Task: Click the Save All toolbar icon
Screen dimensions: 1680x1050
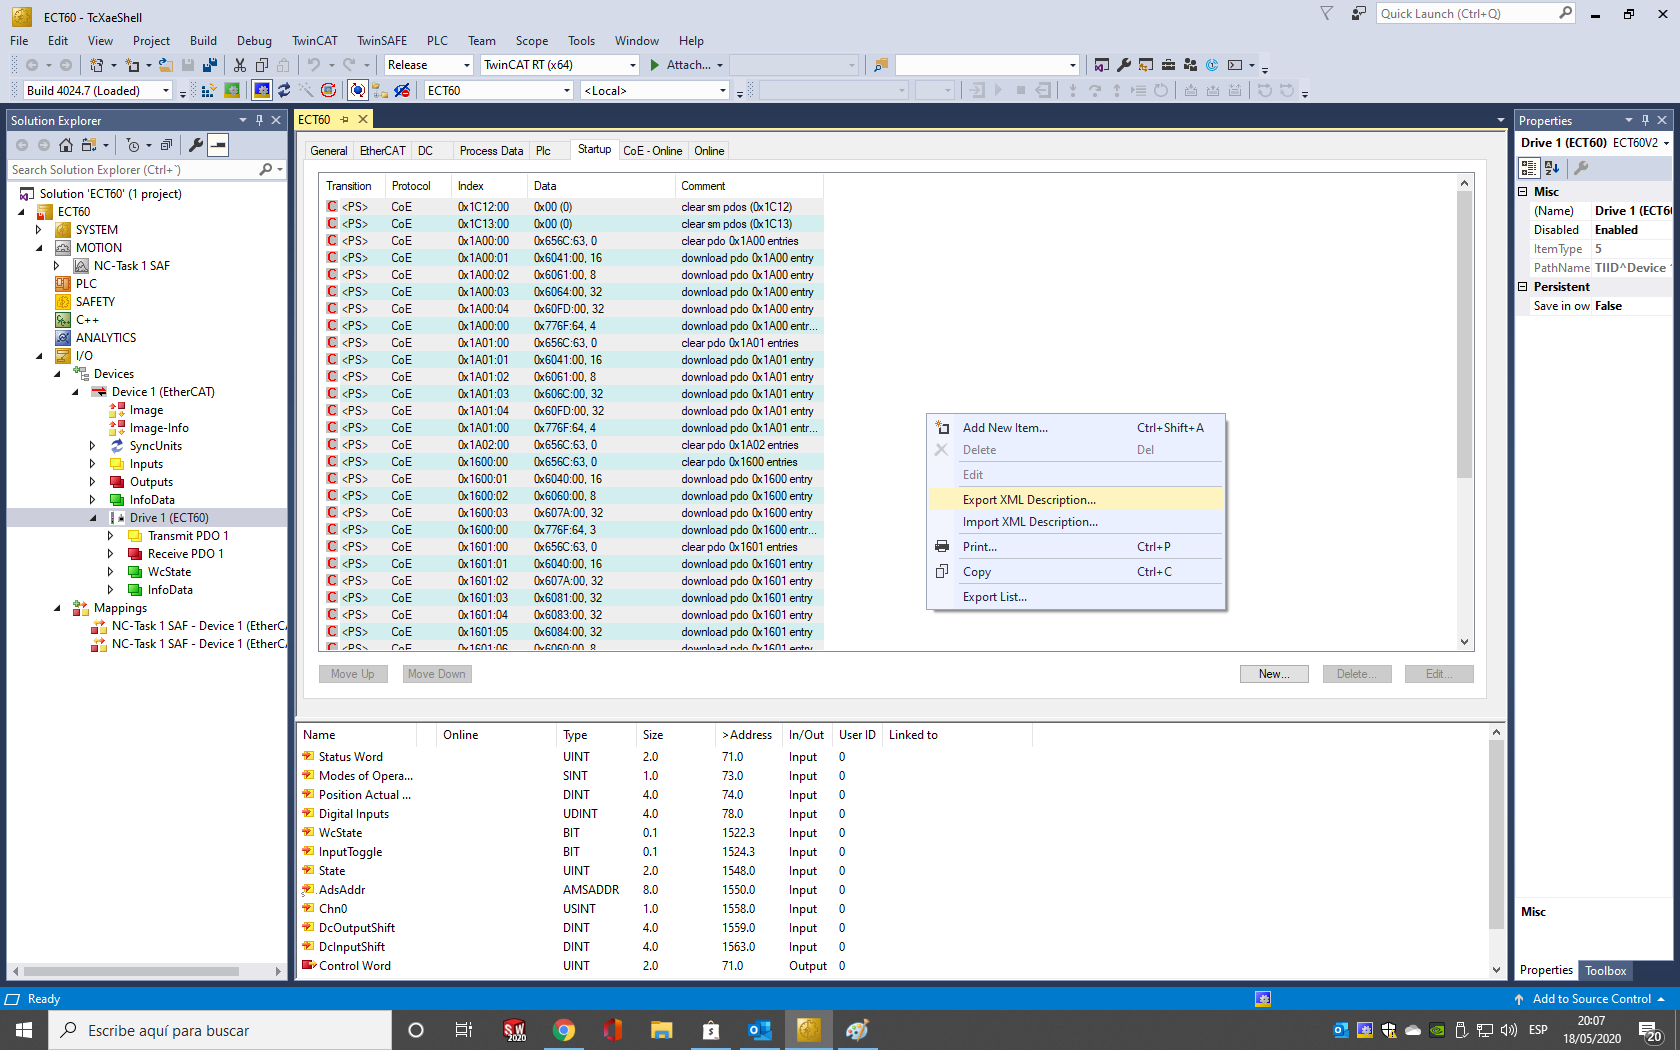Action: click(210, 65)
